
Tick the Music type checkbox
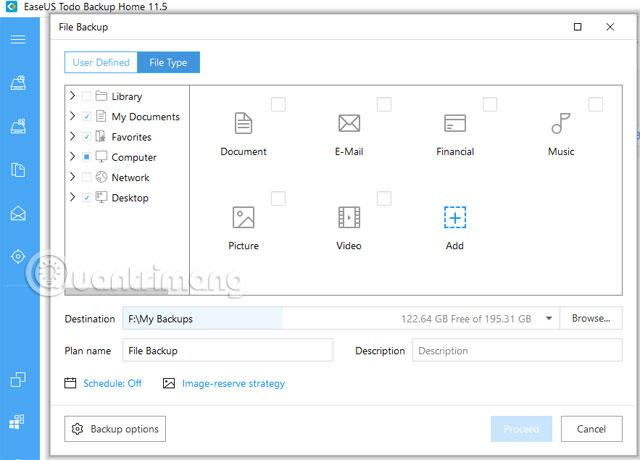[596, 104]
